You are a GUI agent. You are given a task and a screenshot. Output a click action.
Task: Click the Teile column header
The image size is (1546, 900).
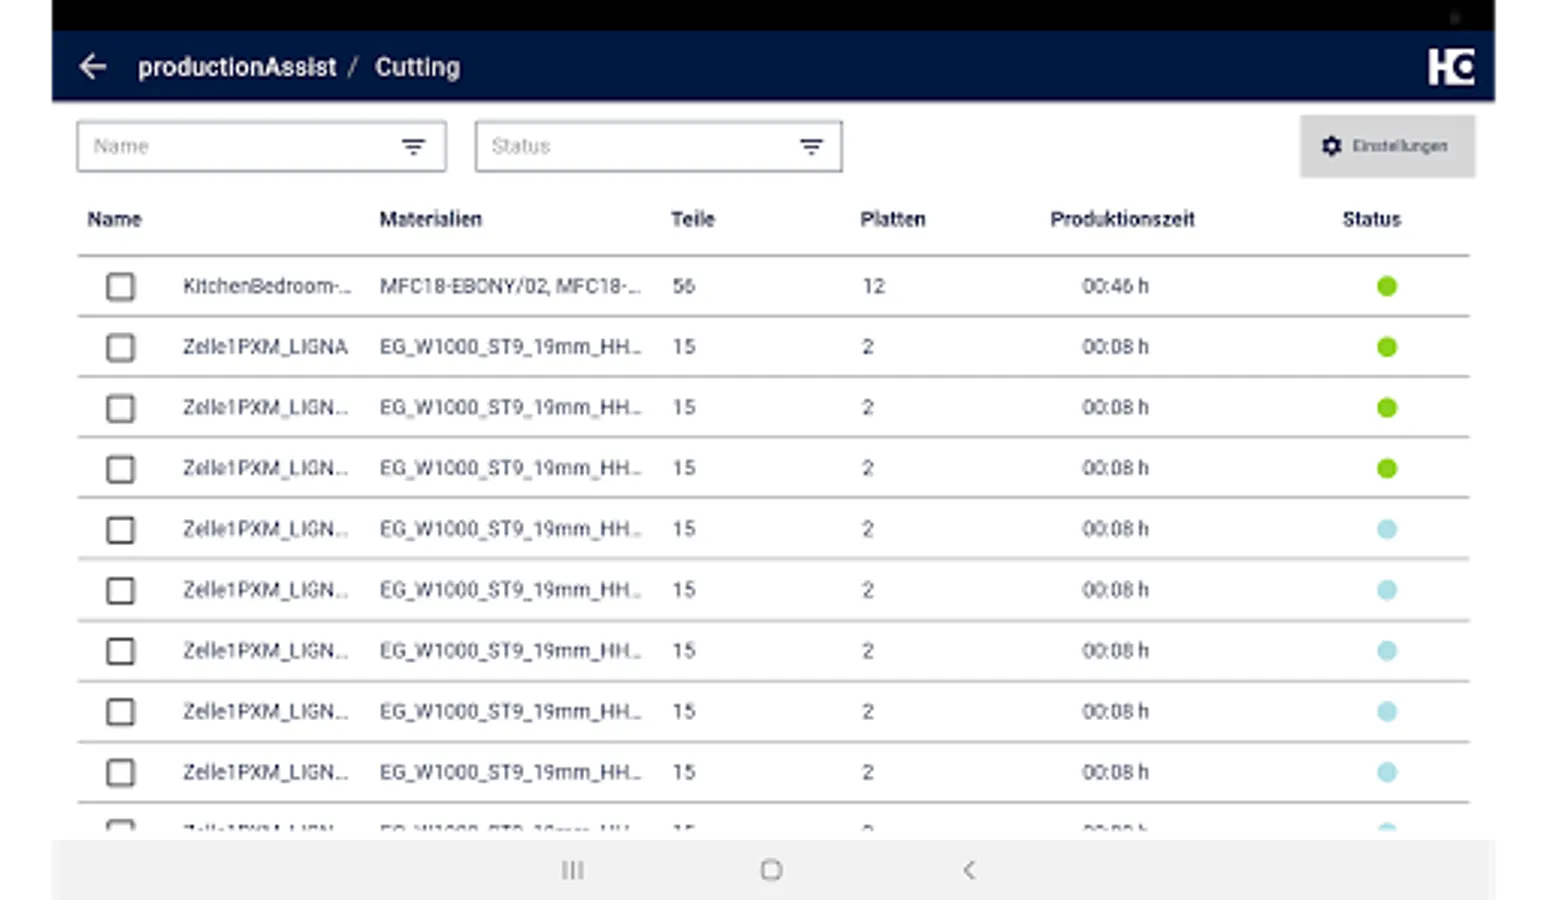(x=692, y=219)
